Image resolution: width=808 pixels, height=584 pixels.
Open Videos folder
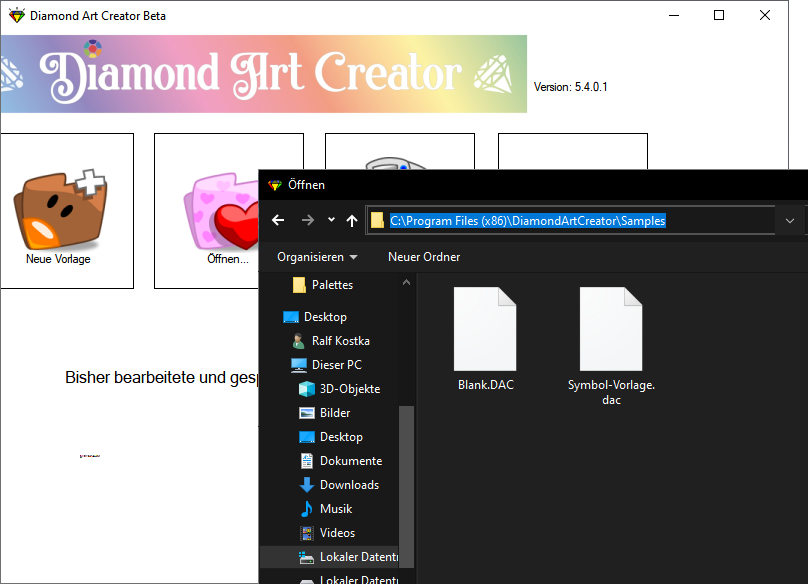click(x=327, y=533)
